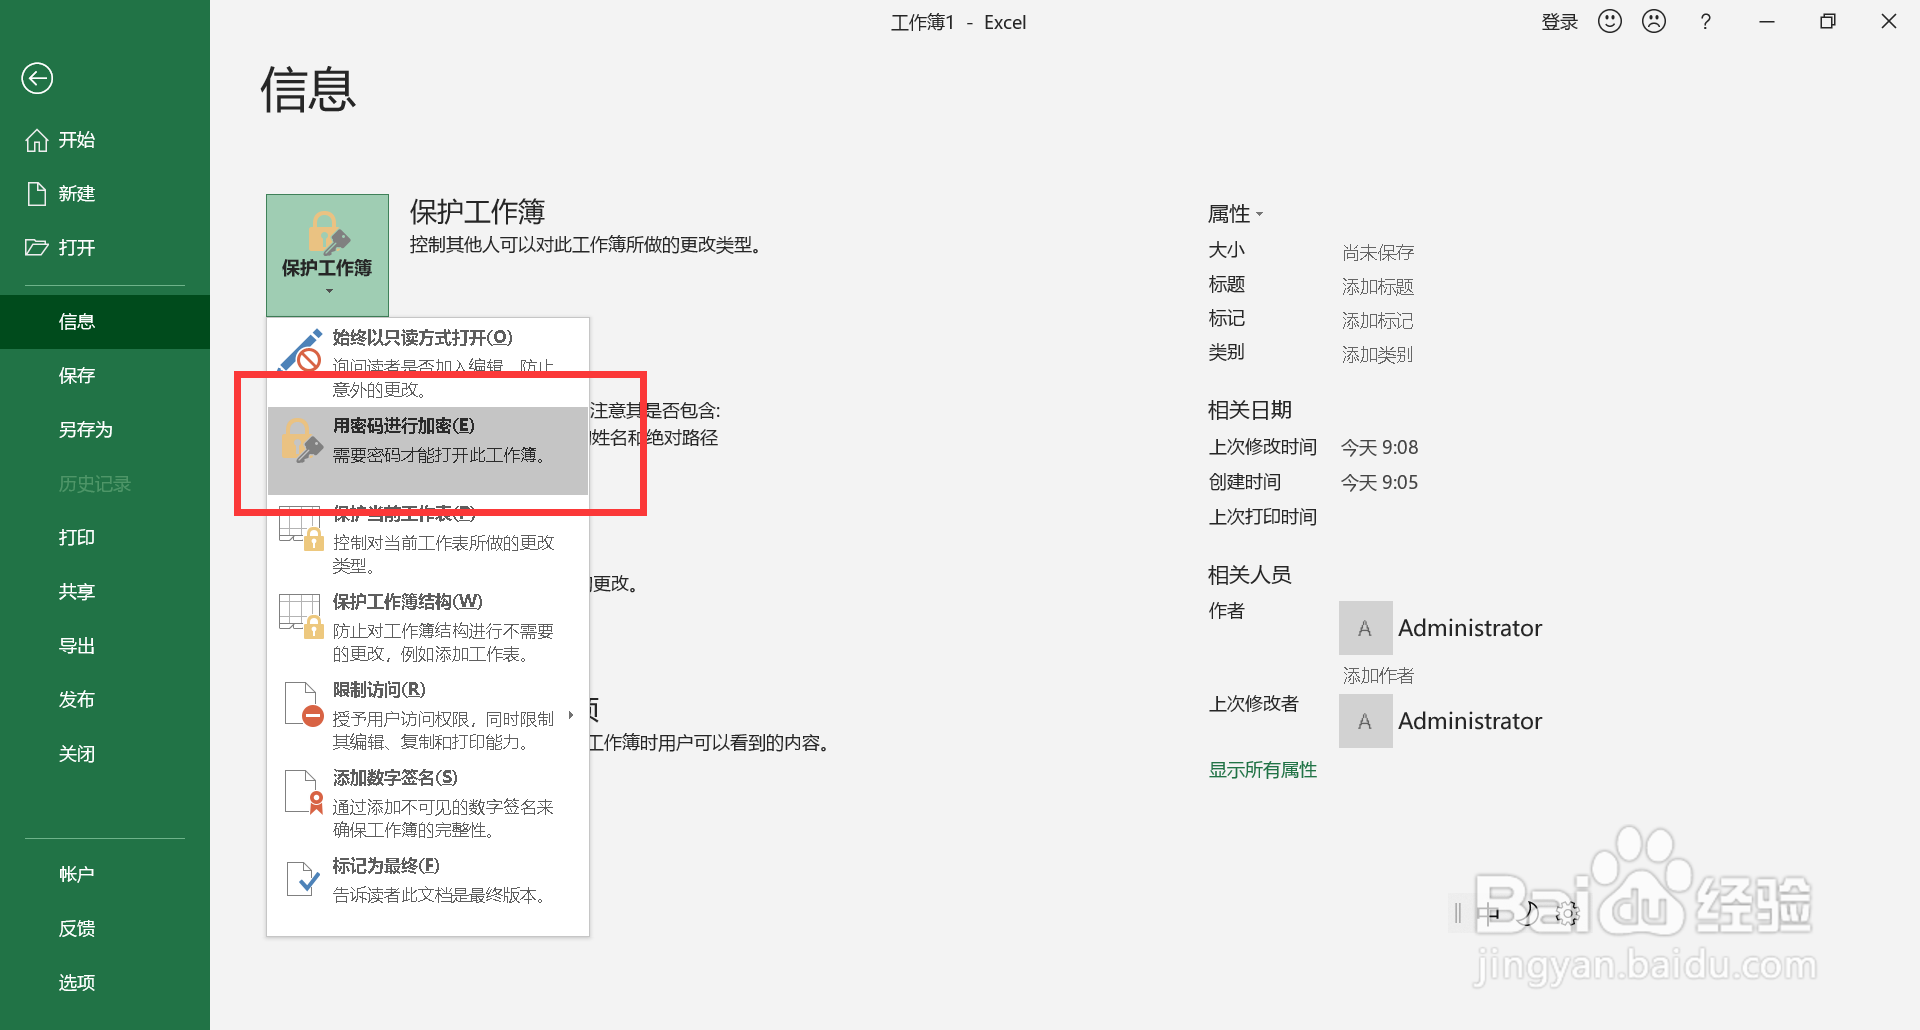Click the help question mark icon
Viewport: 1920px width, 1030px height.
[1706, 21]
